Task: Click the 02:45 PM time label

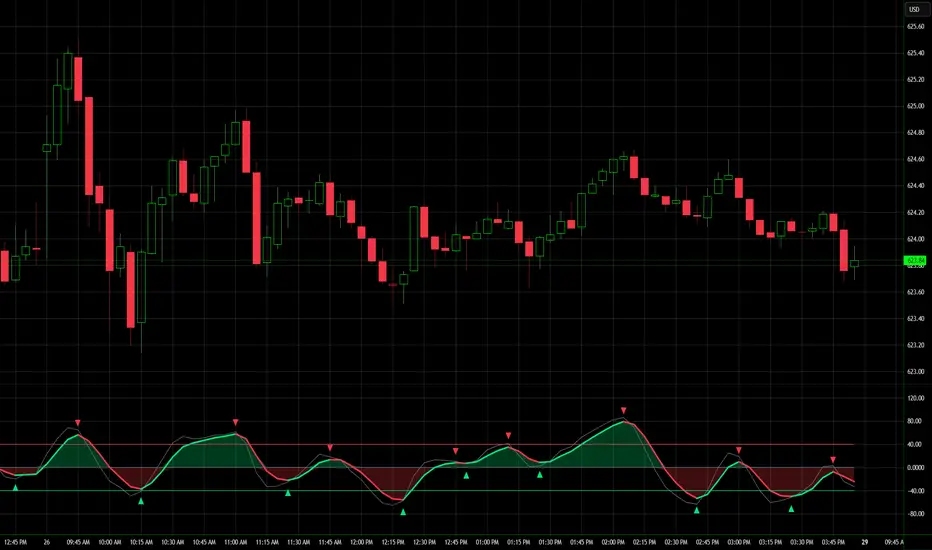Action: (707, 542)
